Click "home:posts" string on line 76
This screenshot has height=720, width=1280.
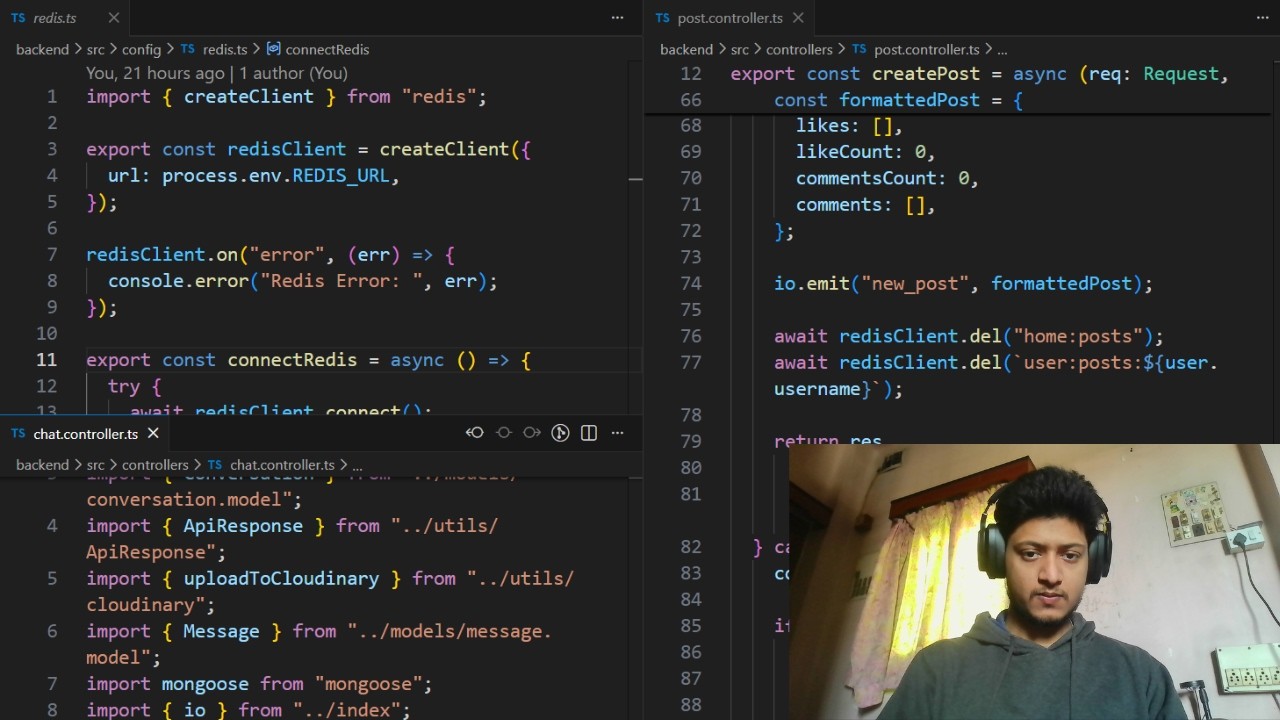1079,336
